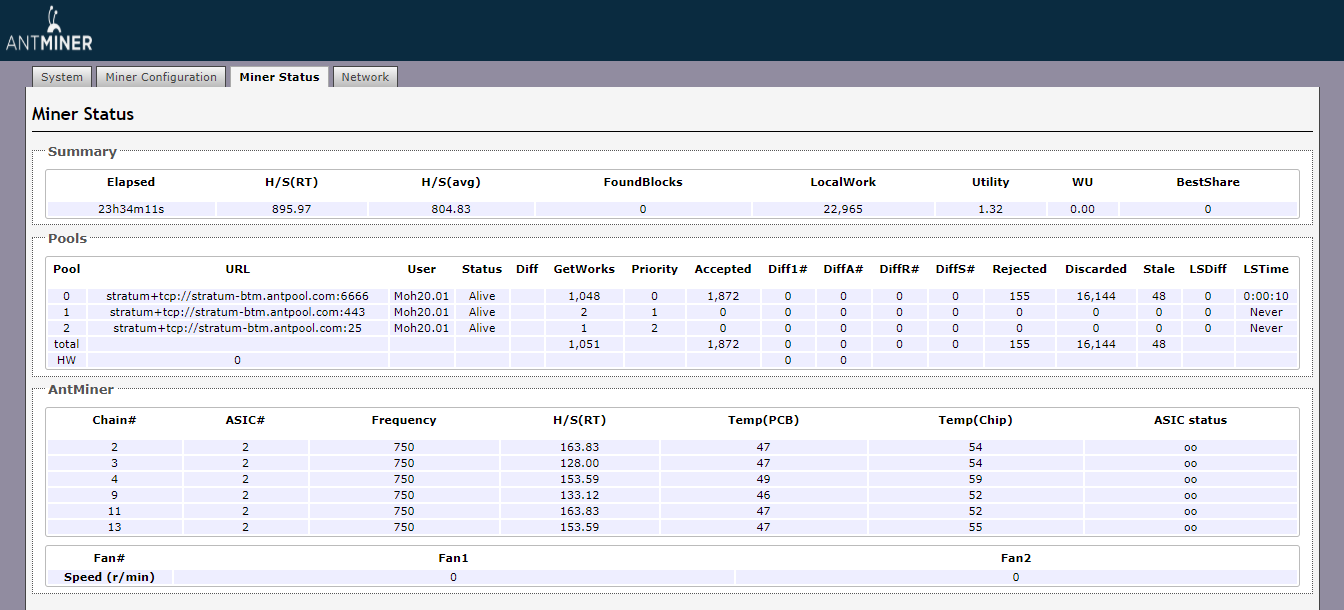The width and height of the screenshot is (1344, 610).
Task: Click the HW row label
Action: click(x=66, y=360)
